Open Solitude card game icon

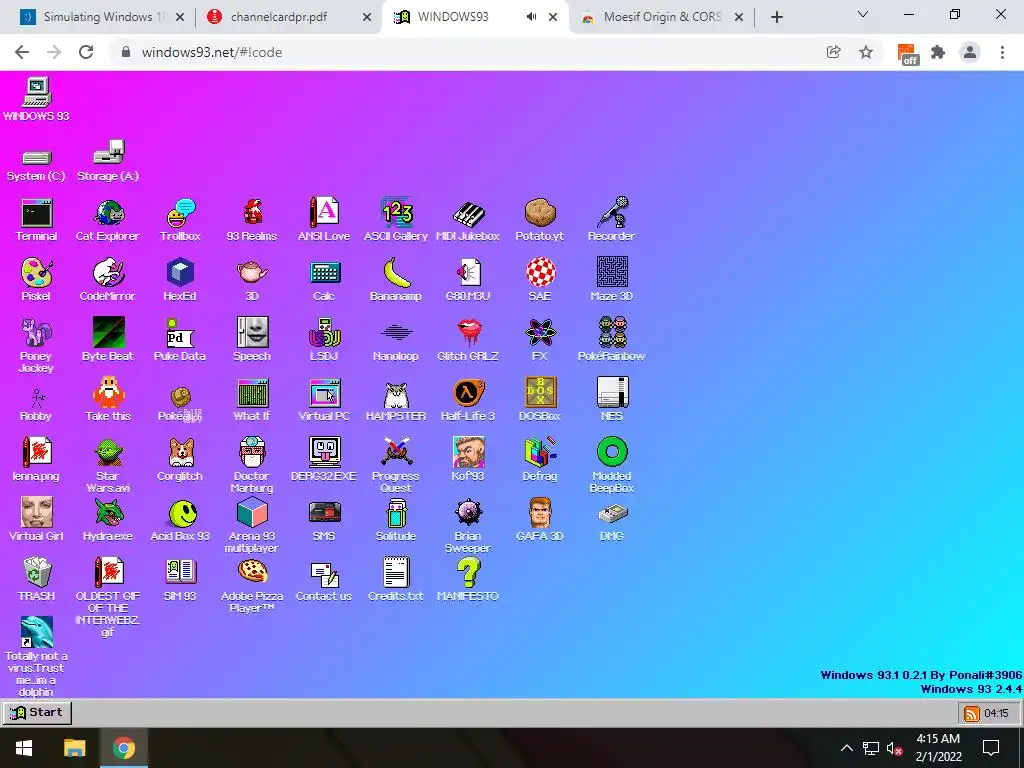point(396,520)
